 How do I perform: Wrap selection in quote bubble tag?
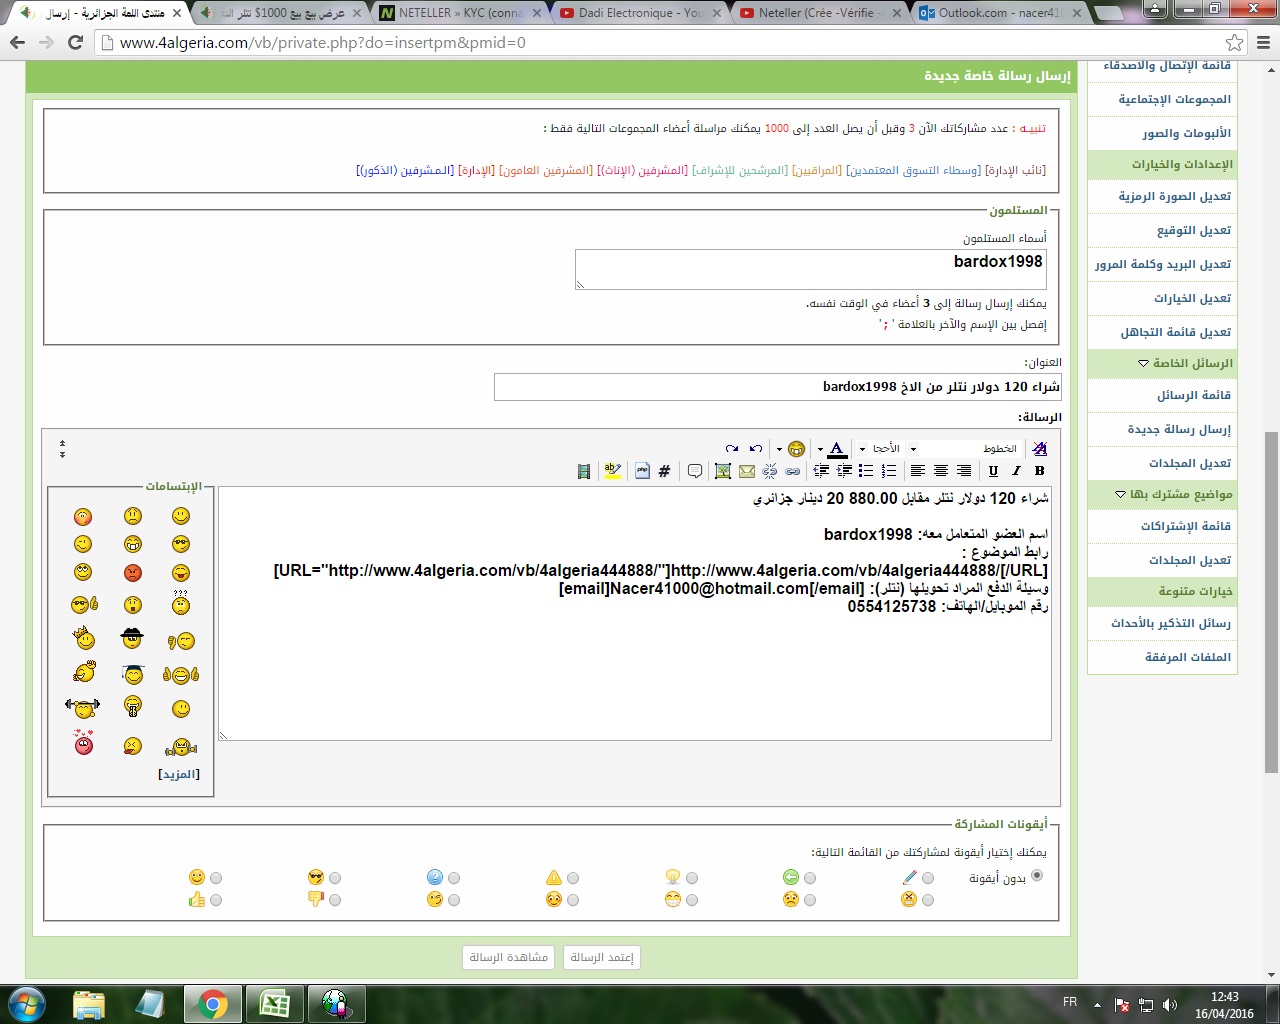point(695,471)
